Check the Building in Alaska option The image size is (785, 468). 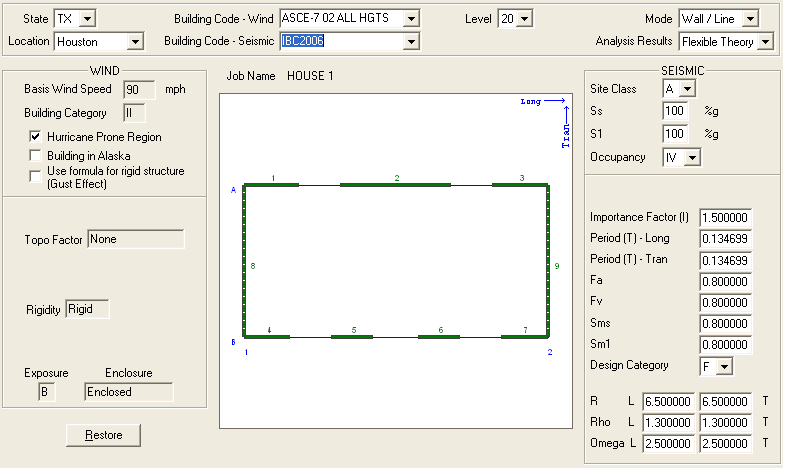[37, 155]
